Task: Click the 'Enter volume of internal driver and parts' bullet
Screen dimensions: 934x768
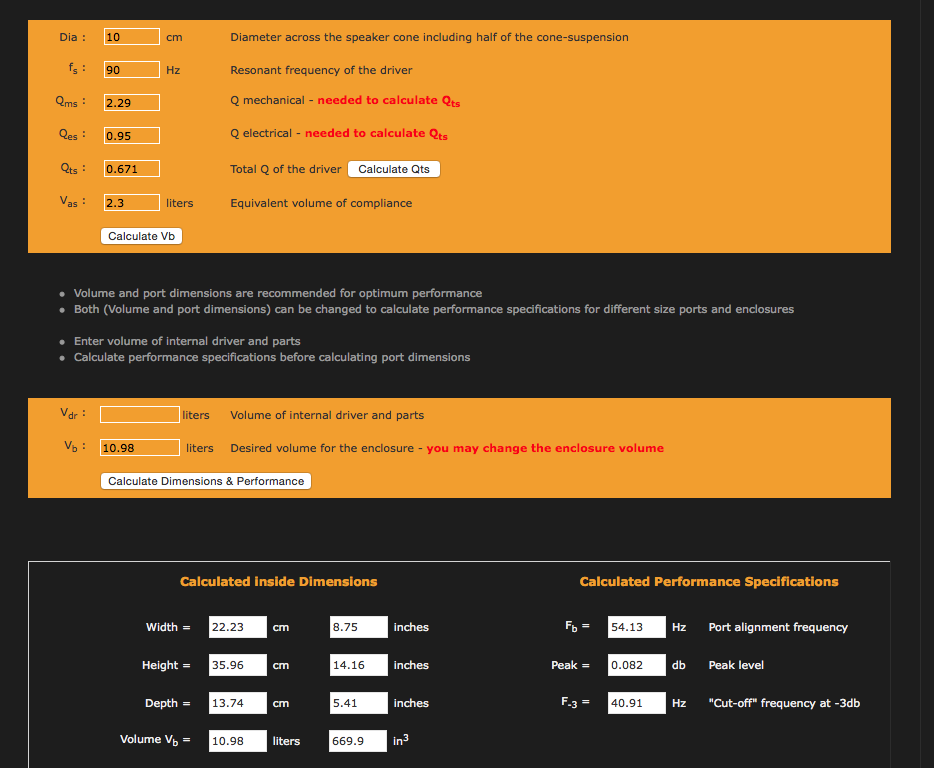Action: pos(187,341)
